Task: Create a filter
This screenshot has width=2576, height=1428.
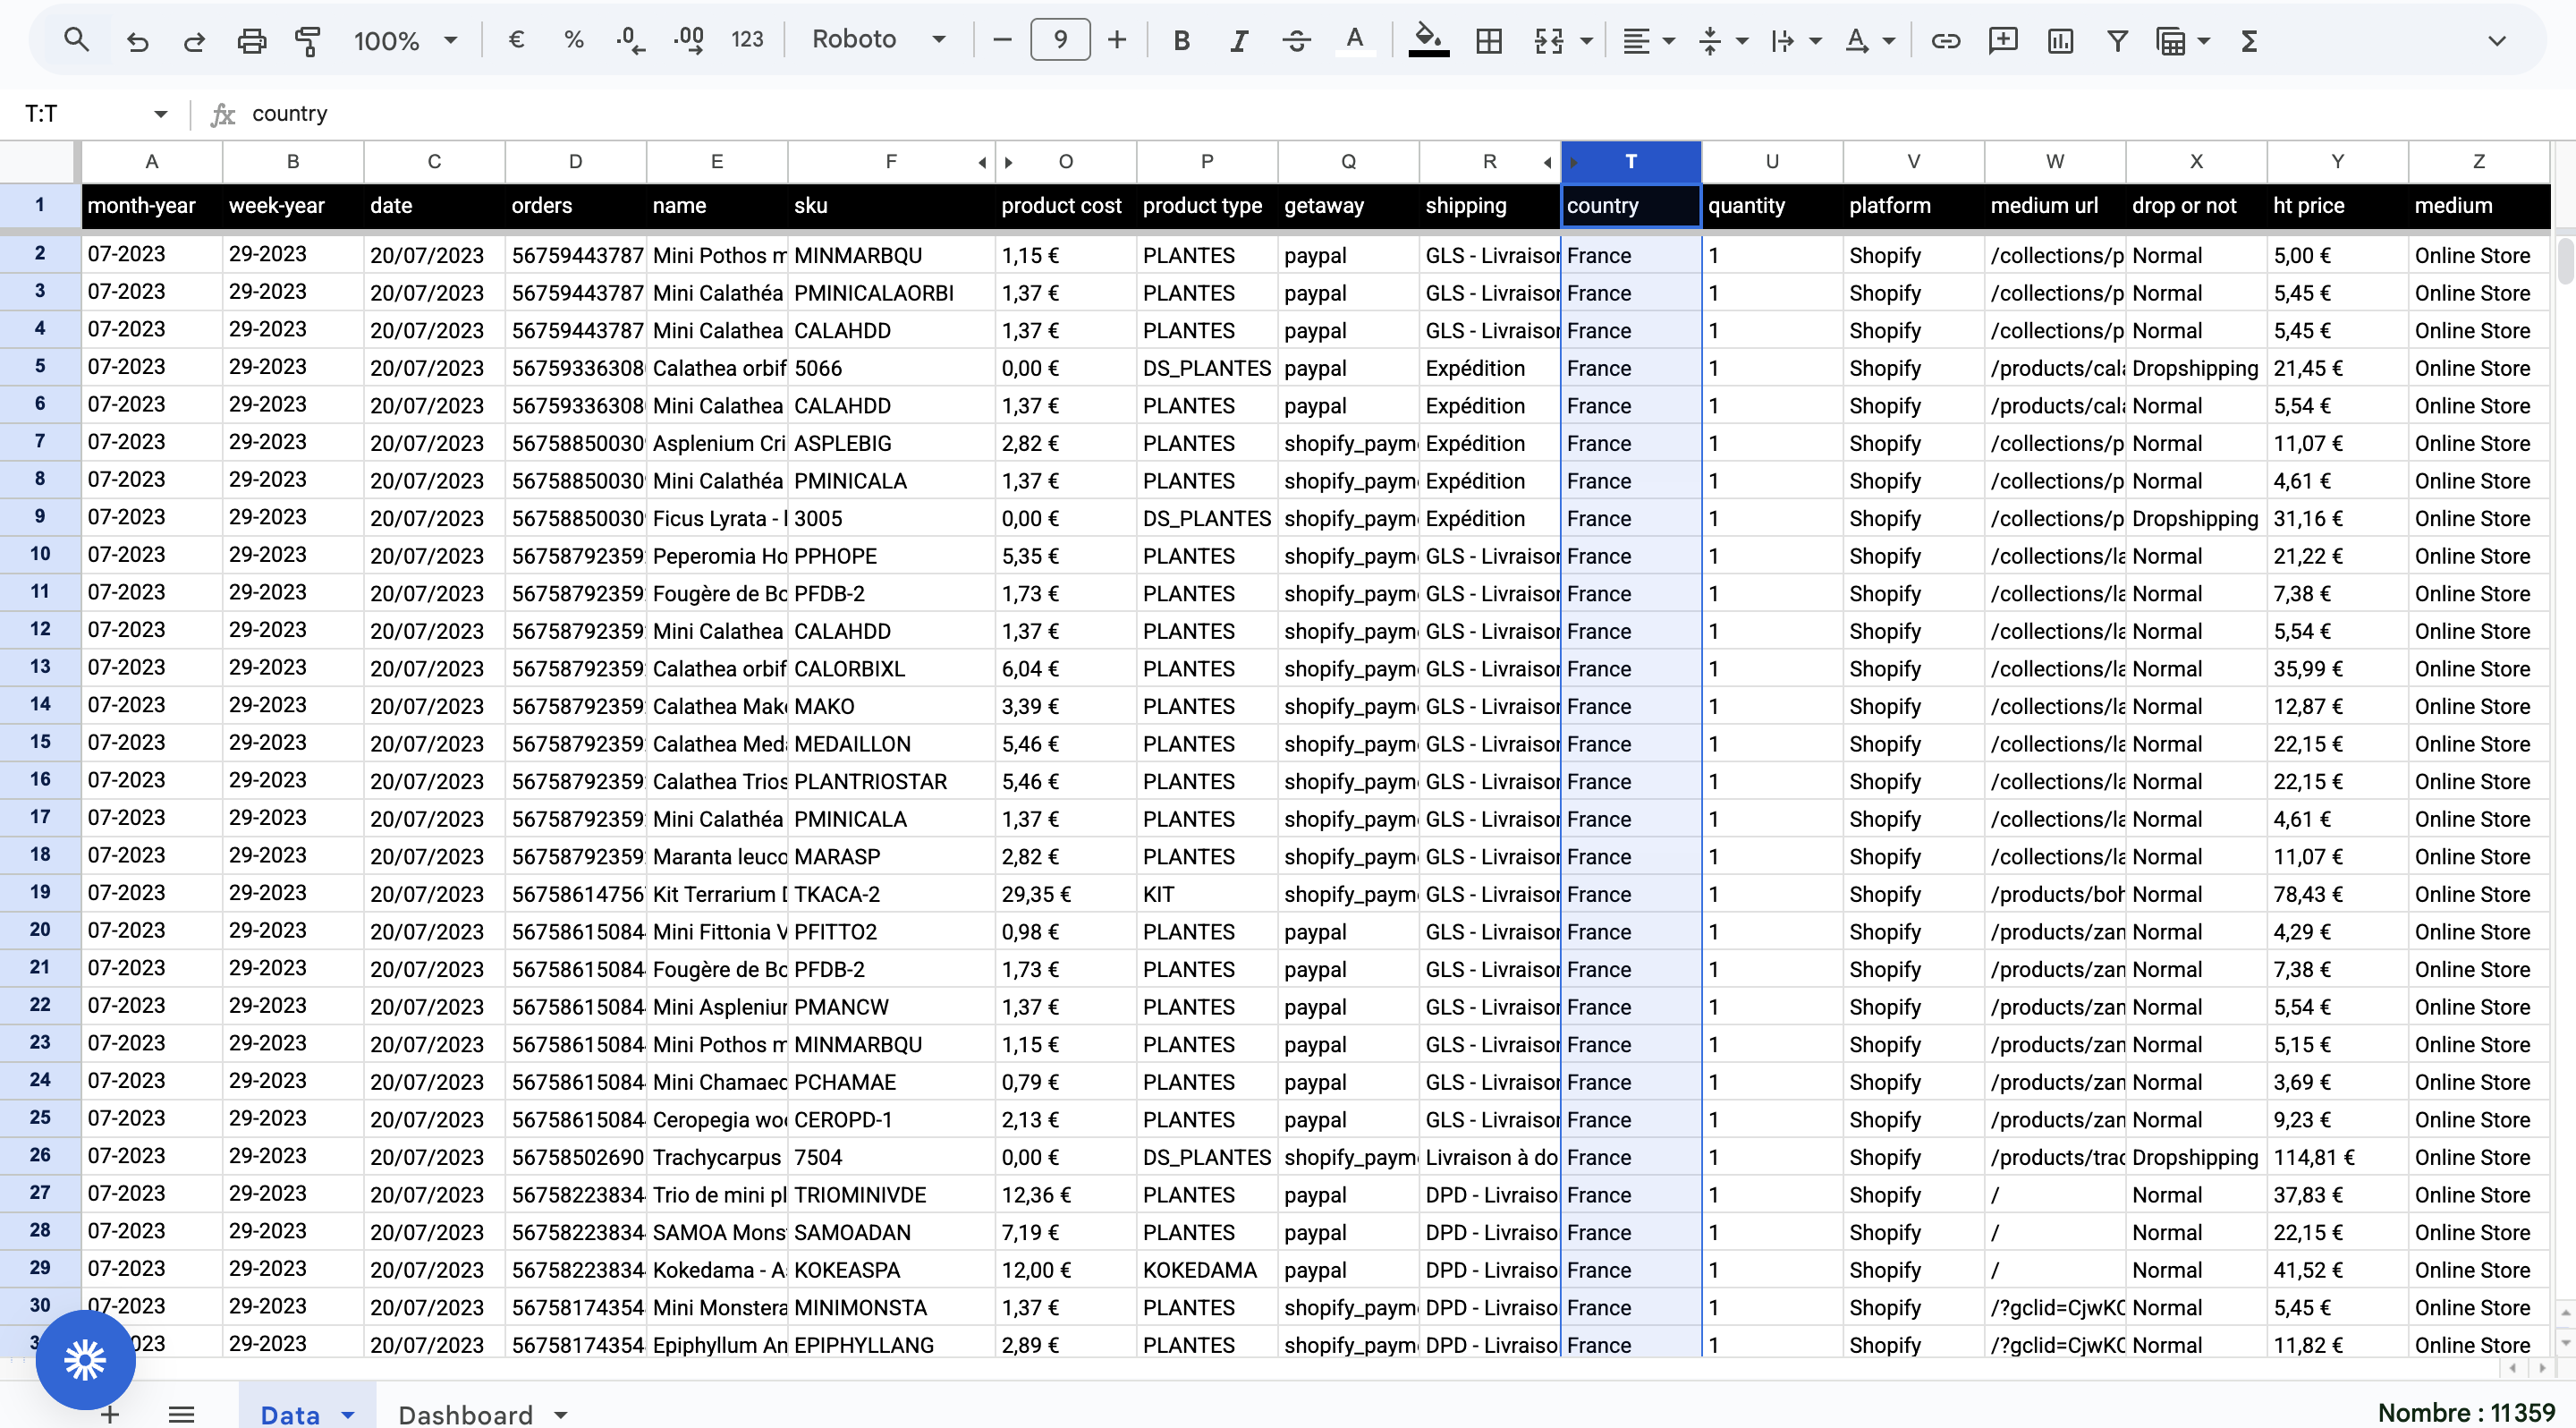Action: 2117,41
